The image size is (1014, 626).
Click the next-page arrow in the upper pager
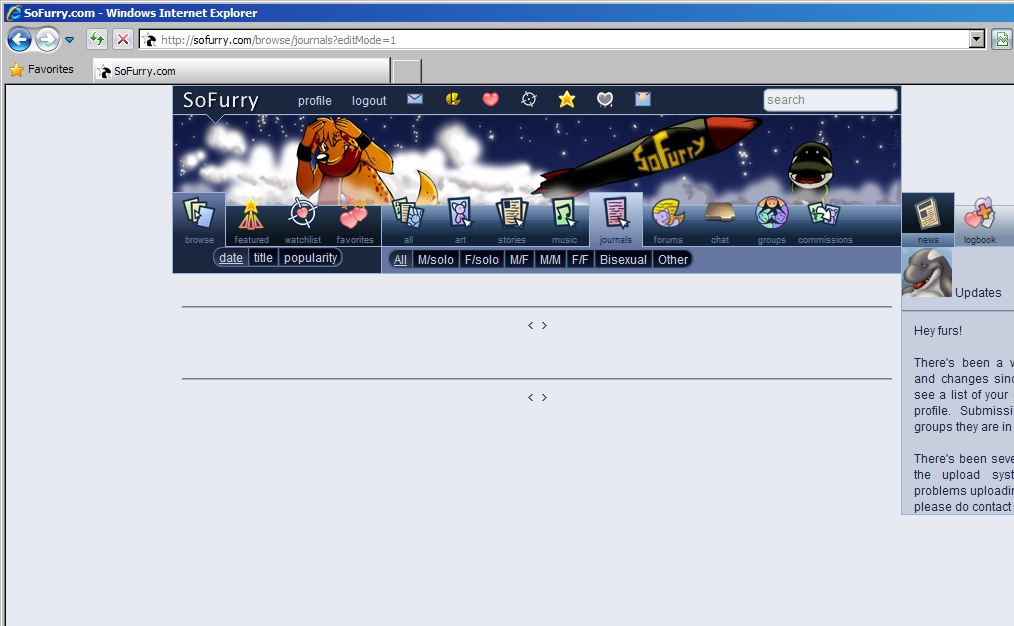click(544, 325)
